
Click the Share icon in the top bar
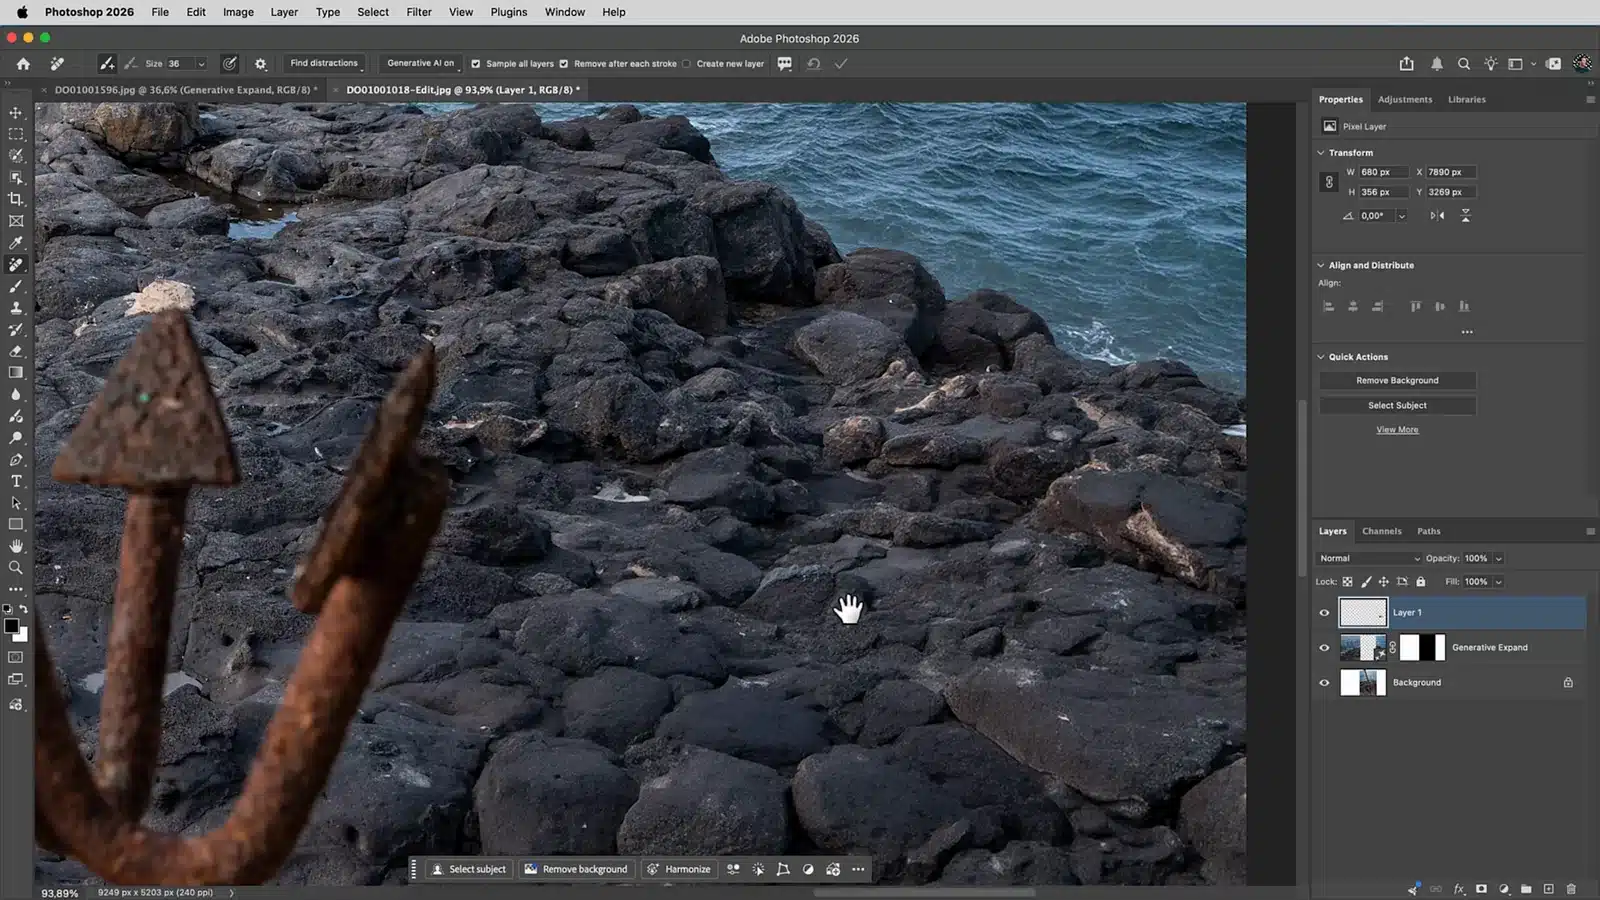1407,63
